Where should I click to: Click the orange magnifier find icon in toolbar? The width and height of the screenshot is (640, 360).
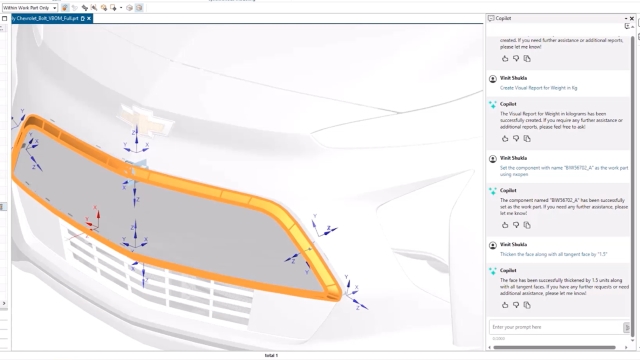pos(104,8)
